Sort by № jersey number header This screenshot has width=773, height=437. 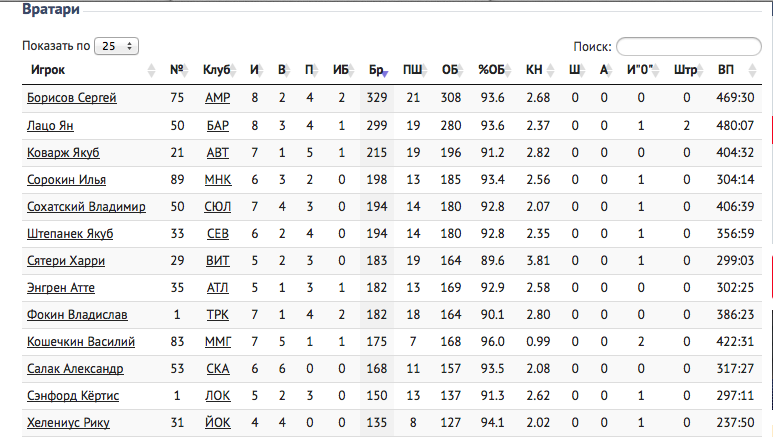pyautogui.click(x=176, y=70)
